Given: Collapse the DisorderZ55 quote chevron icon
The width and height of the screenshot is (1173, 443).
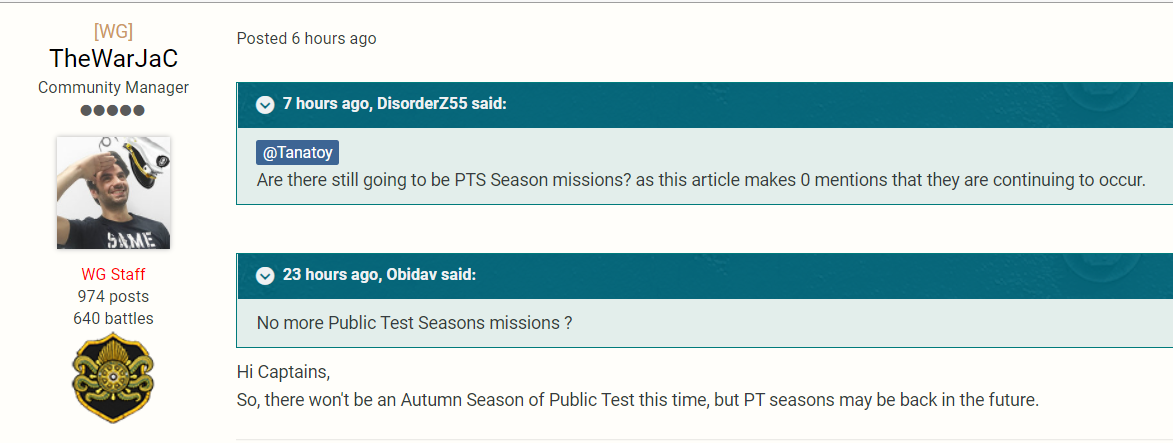Looking at the screenshot, I should (265, 104).
